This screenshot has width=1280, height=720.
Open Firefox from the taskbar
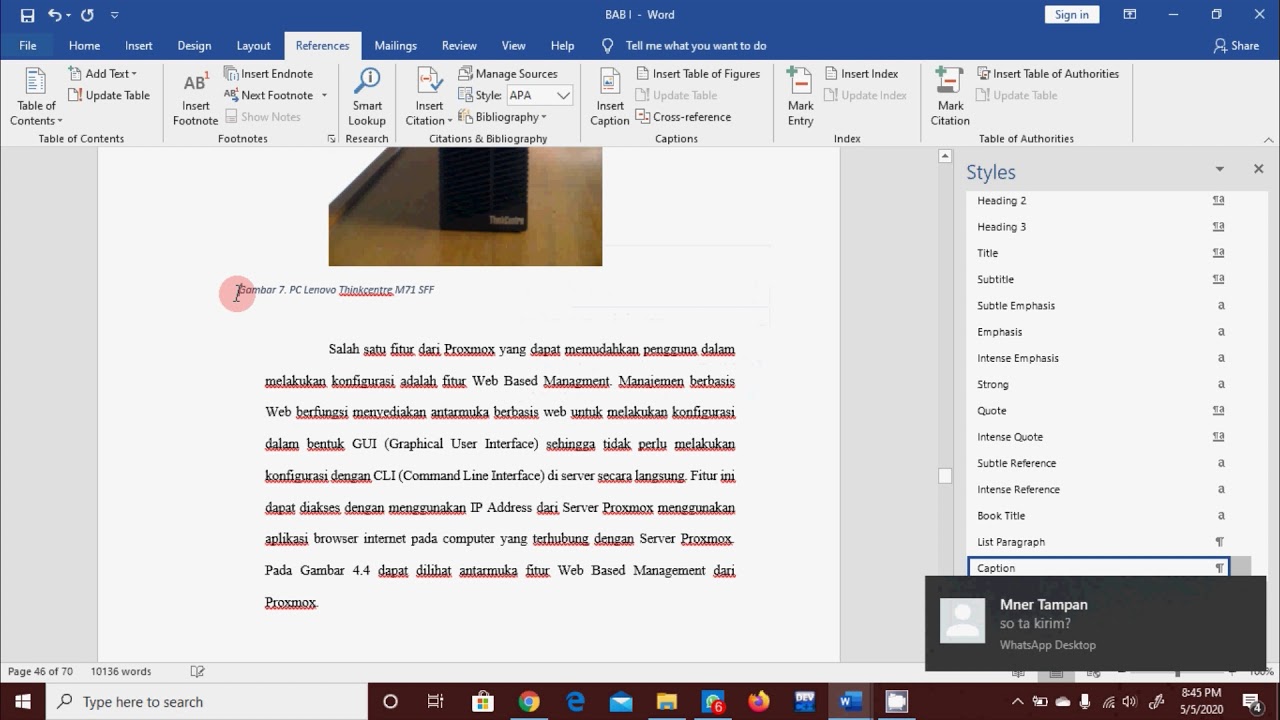coord(759,701)
